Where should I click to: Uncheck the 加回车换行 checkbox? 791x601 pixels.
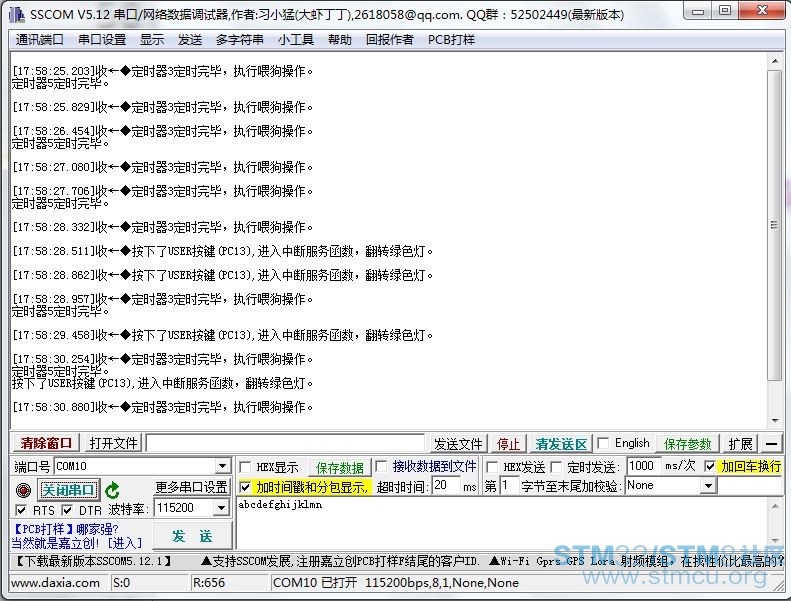710,466
